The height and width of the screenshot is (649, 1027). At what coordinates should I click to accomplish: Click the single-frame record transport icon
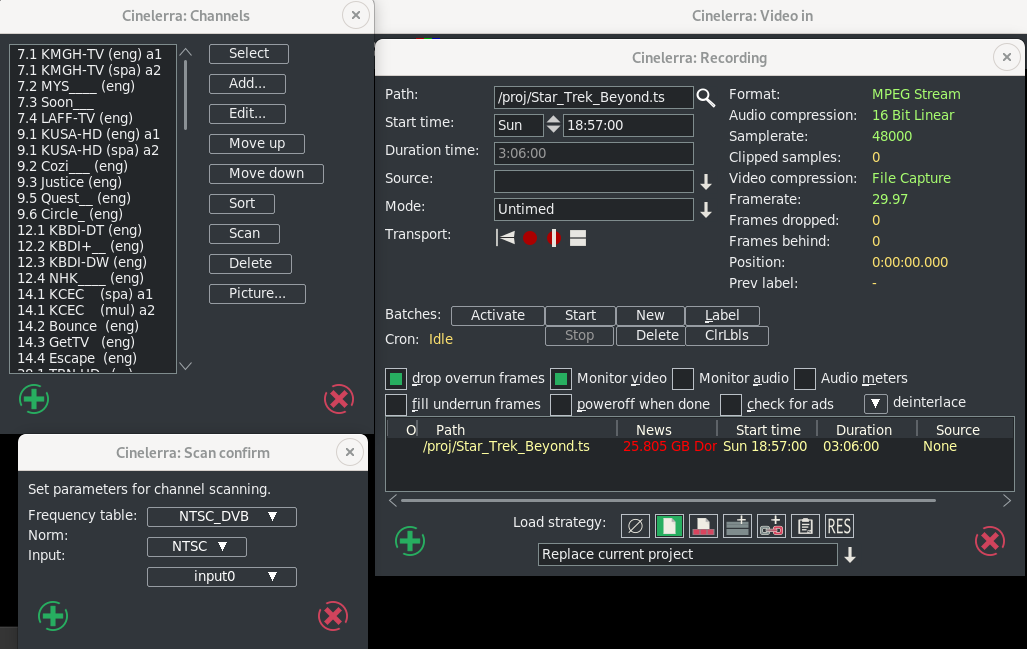[554, 238]
